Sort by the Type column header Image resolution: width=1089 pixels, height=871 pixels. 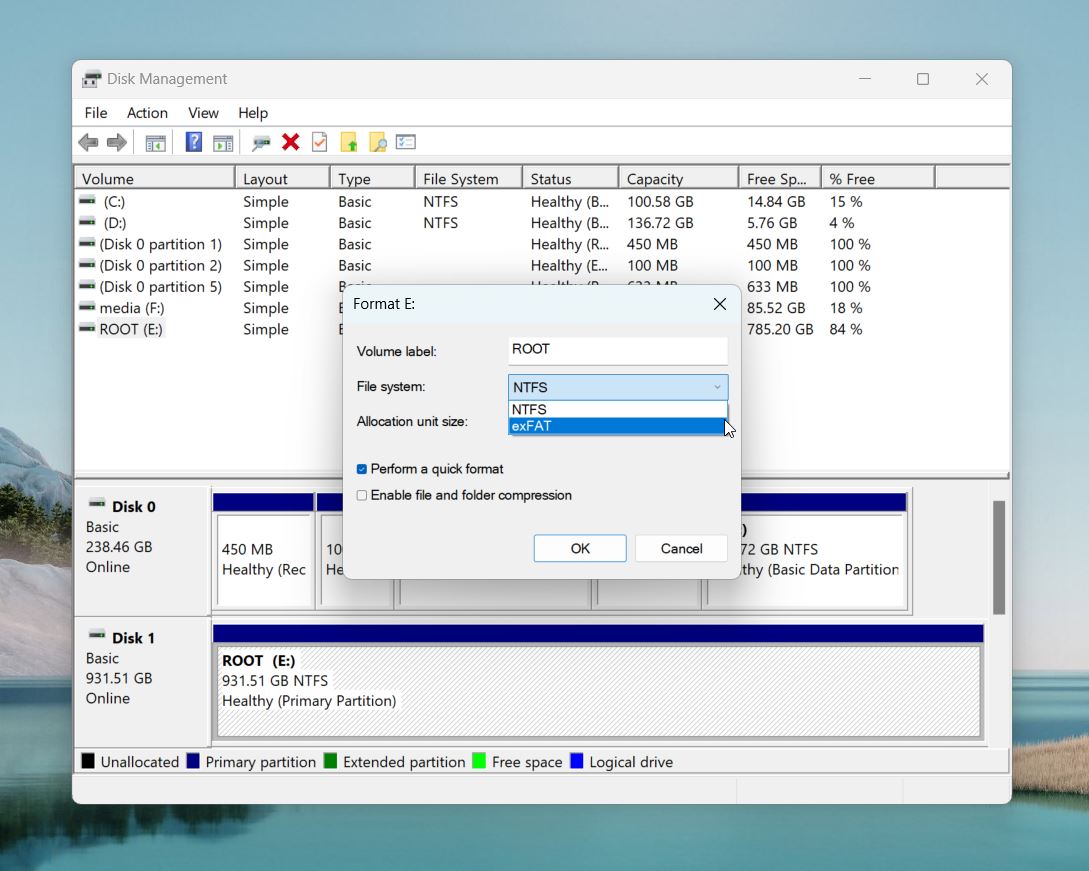coord(372,179)
